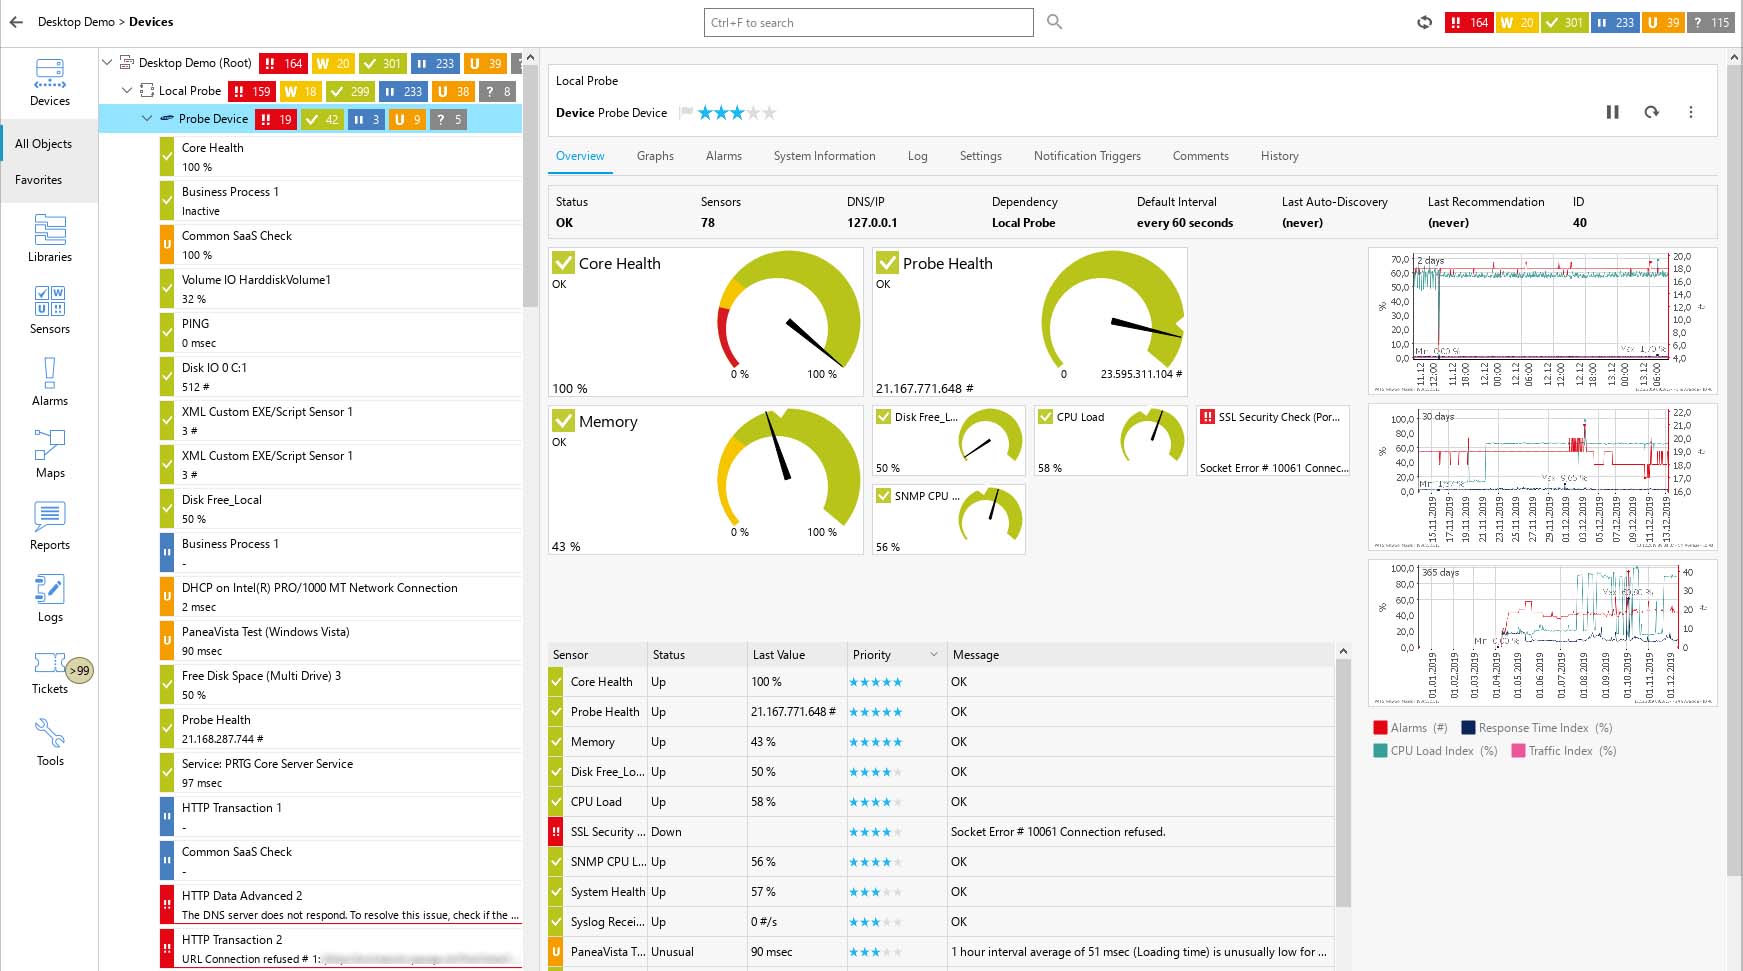This screenshot has width=1743, height=971.
Task: Collapse the Local Probe group
Action: point(127,90)
